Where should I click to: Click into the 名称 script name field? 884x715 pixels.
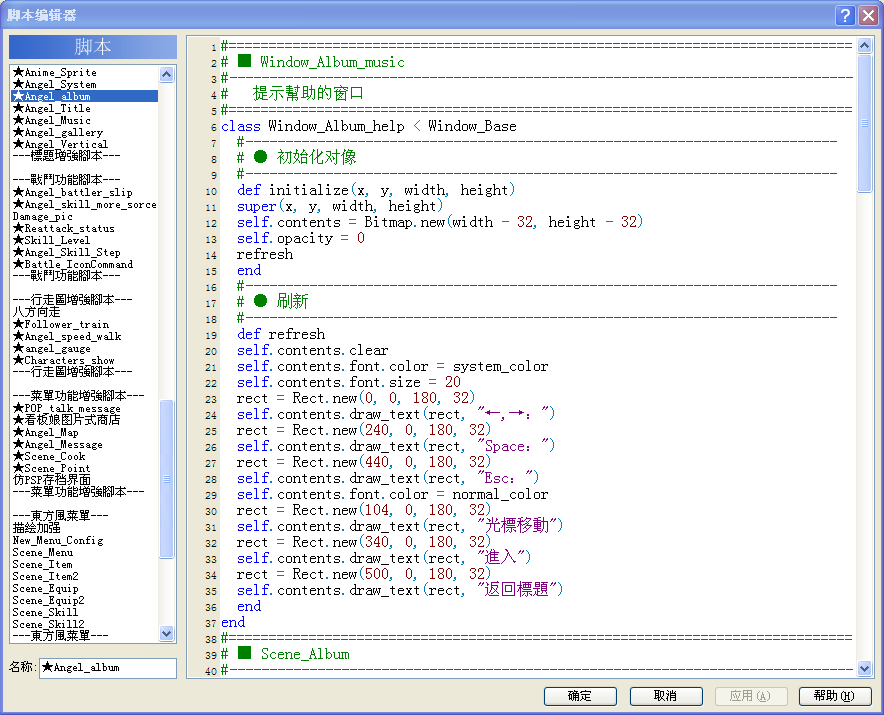pos(108,668)
